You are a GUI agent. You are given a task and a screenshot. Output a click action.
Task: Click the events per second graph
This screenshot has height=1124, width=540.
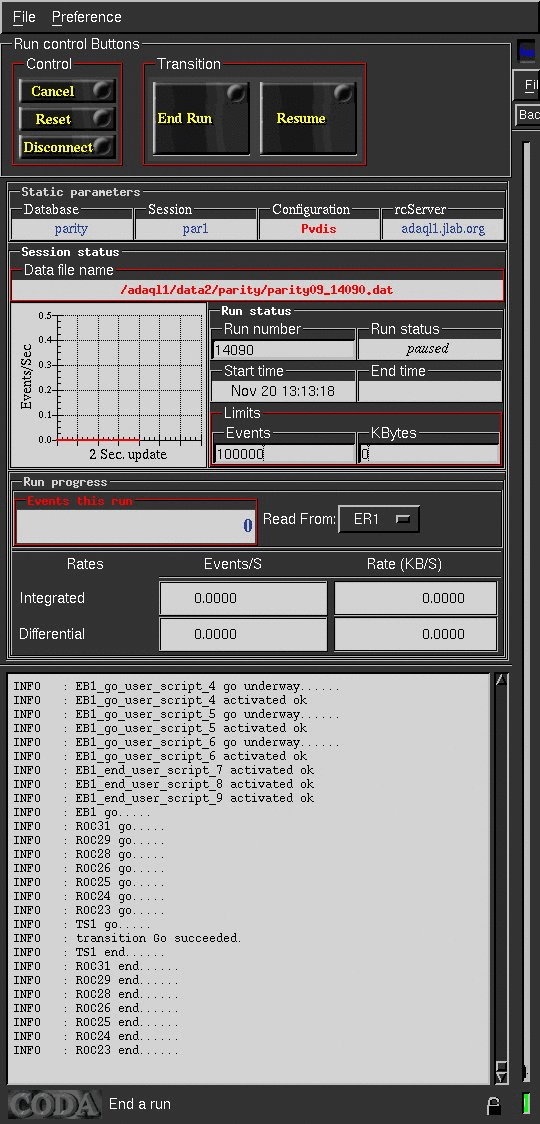(x=108, y=385)
